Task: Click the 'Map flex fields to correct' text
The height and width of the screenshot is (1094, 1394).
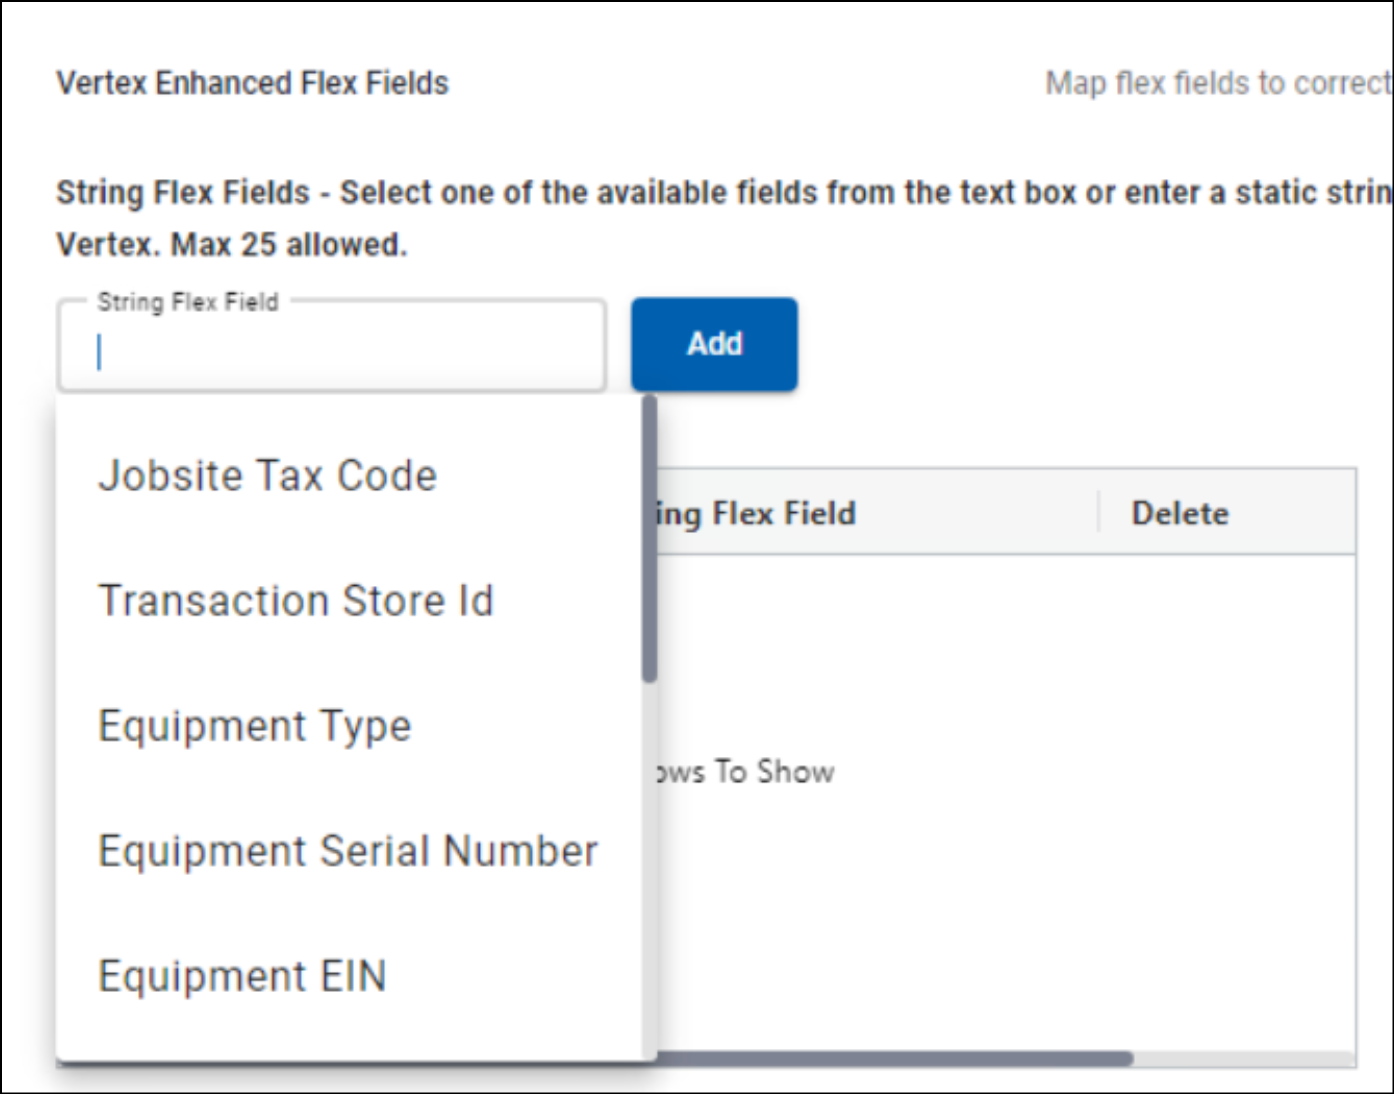Action: pyautogui.click(x=1217, y=83)
